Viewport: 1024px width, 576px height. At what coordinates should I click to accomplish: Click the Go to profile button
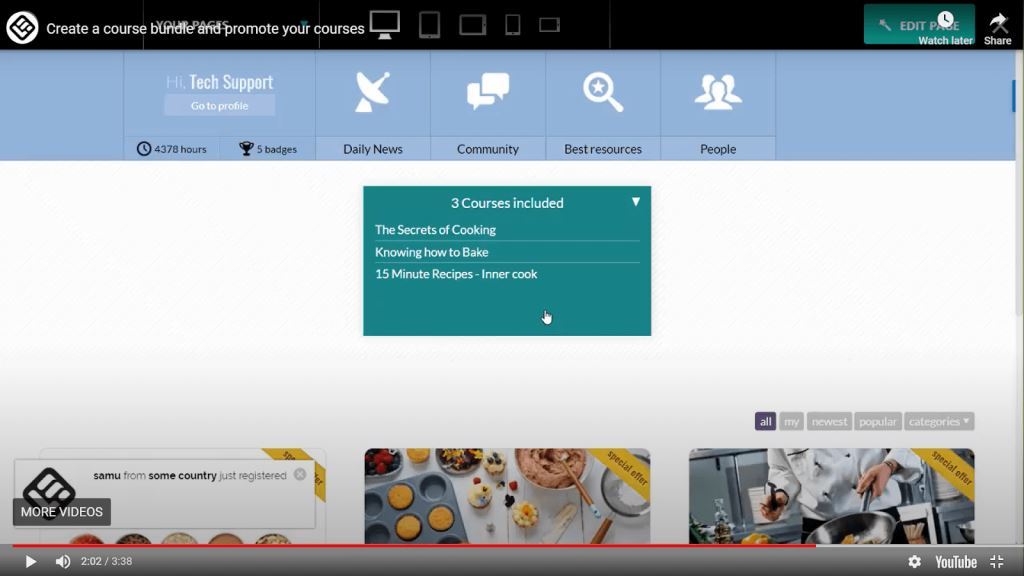pos(219,105)
